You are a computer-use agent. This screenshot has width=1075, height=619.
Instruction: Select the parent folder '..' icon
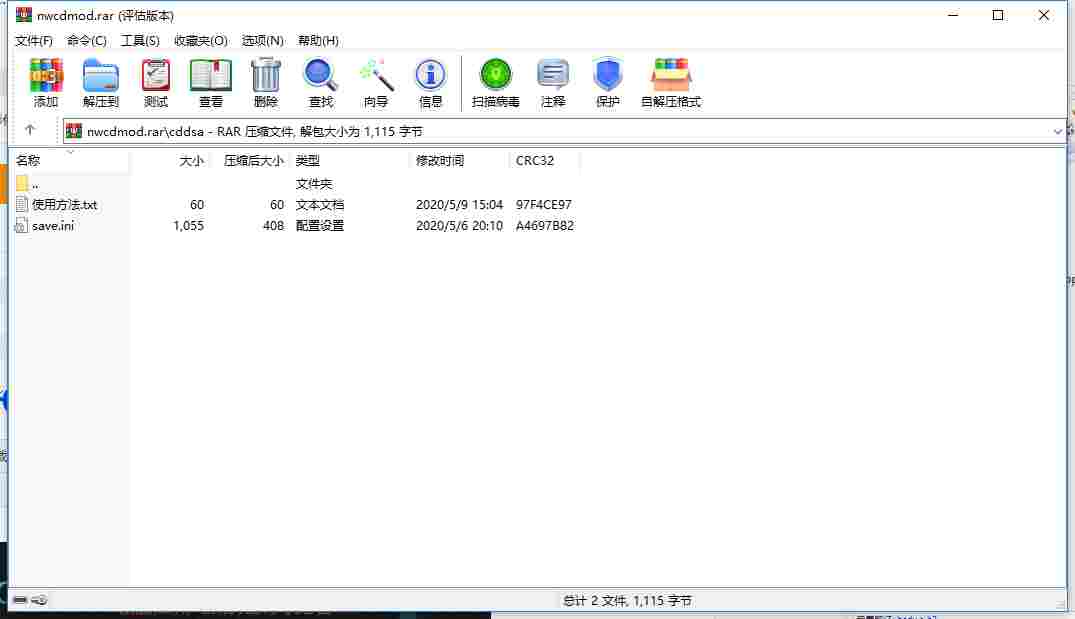[x=22, y=183]
